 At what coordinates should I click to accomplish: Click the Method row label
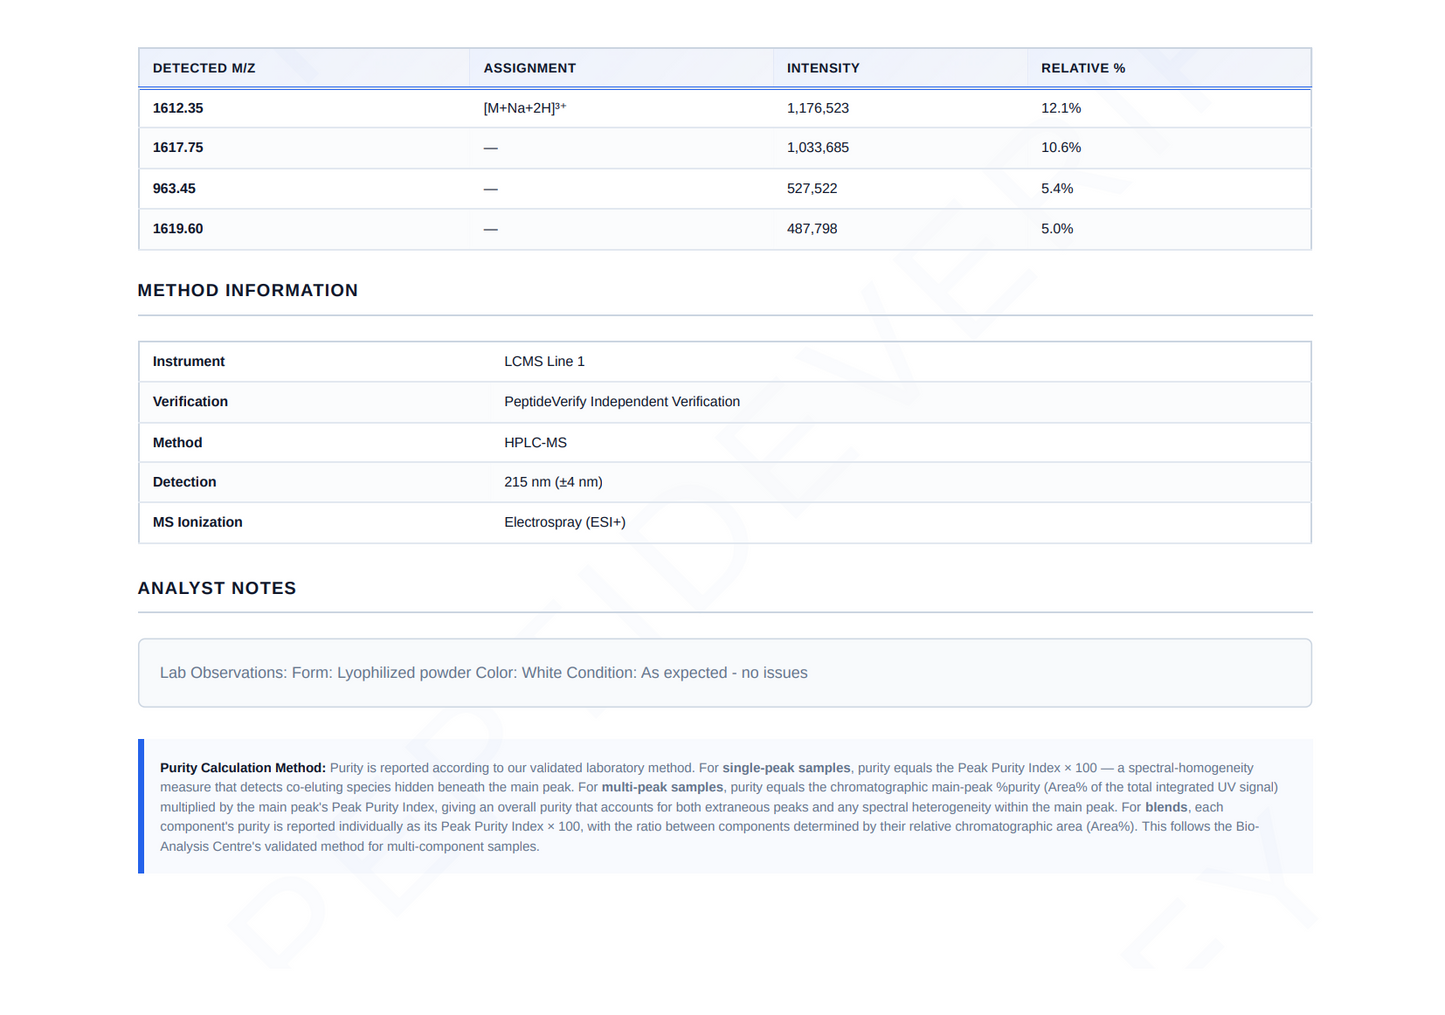177,442
